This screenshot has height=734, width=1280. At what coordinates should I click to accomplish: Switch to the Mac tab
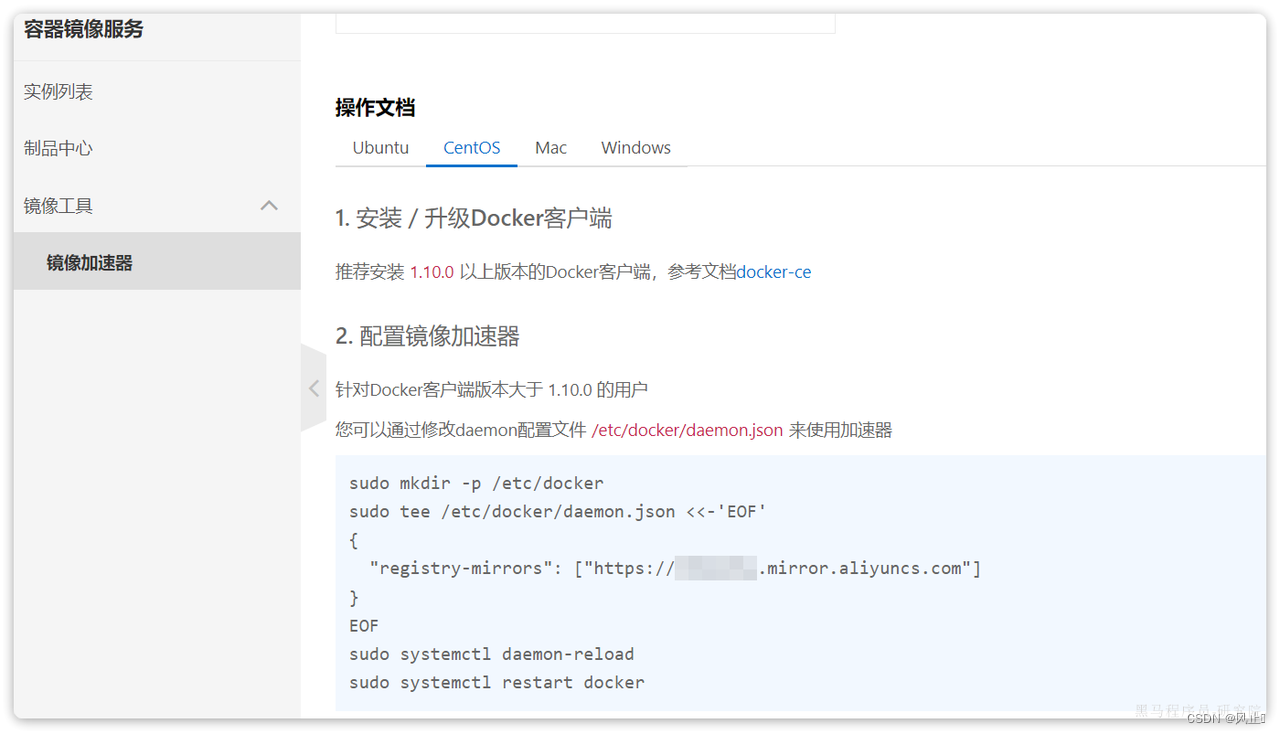pos(551,147)
